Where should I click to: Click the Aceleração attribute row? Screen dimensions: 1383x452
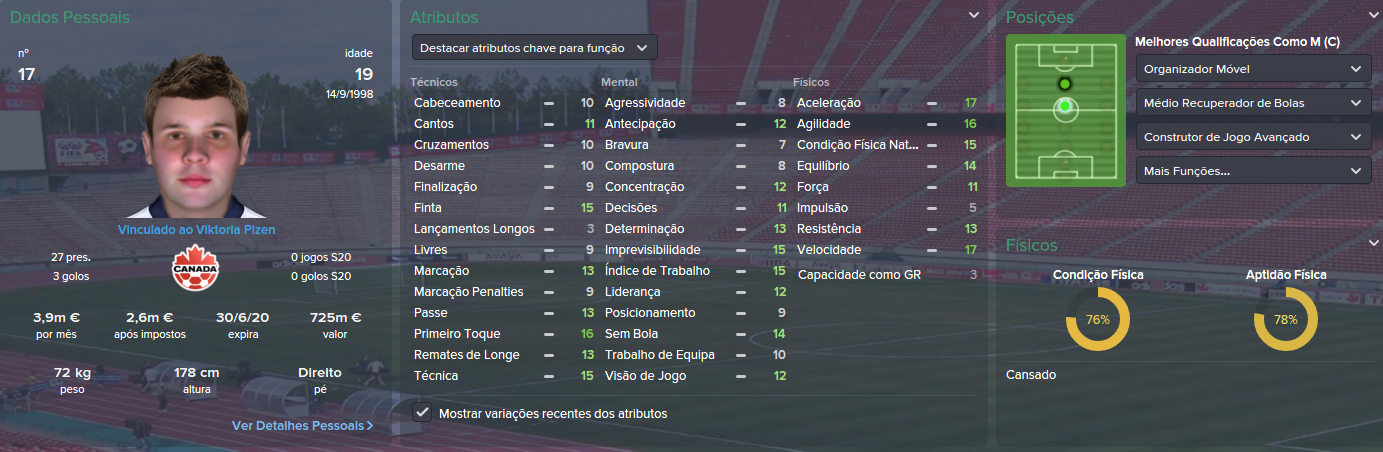[885, 103]
